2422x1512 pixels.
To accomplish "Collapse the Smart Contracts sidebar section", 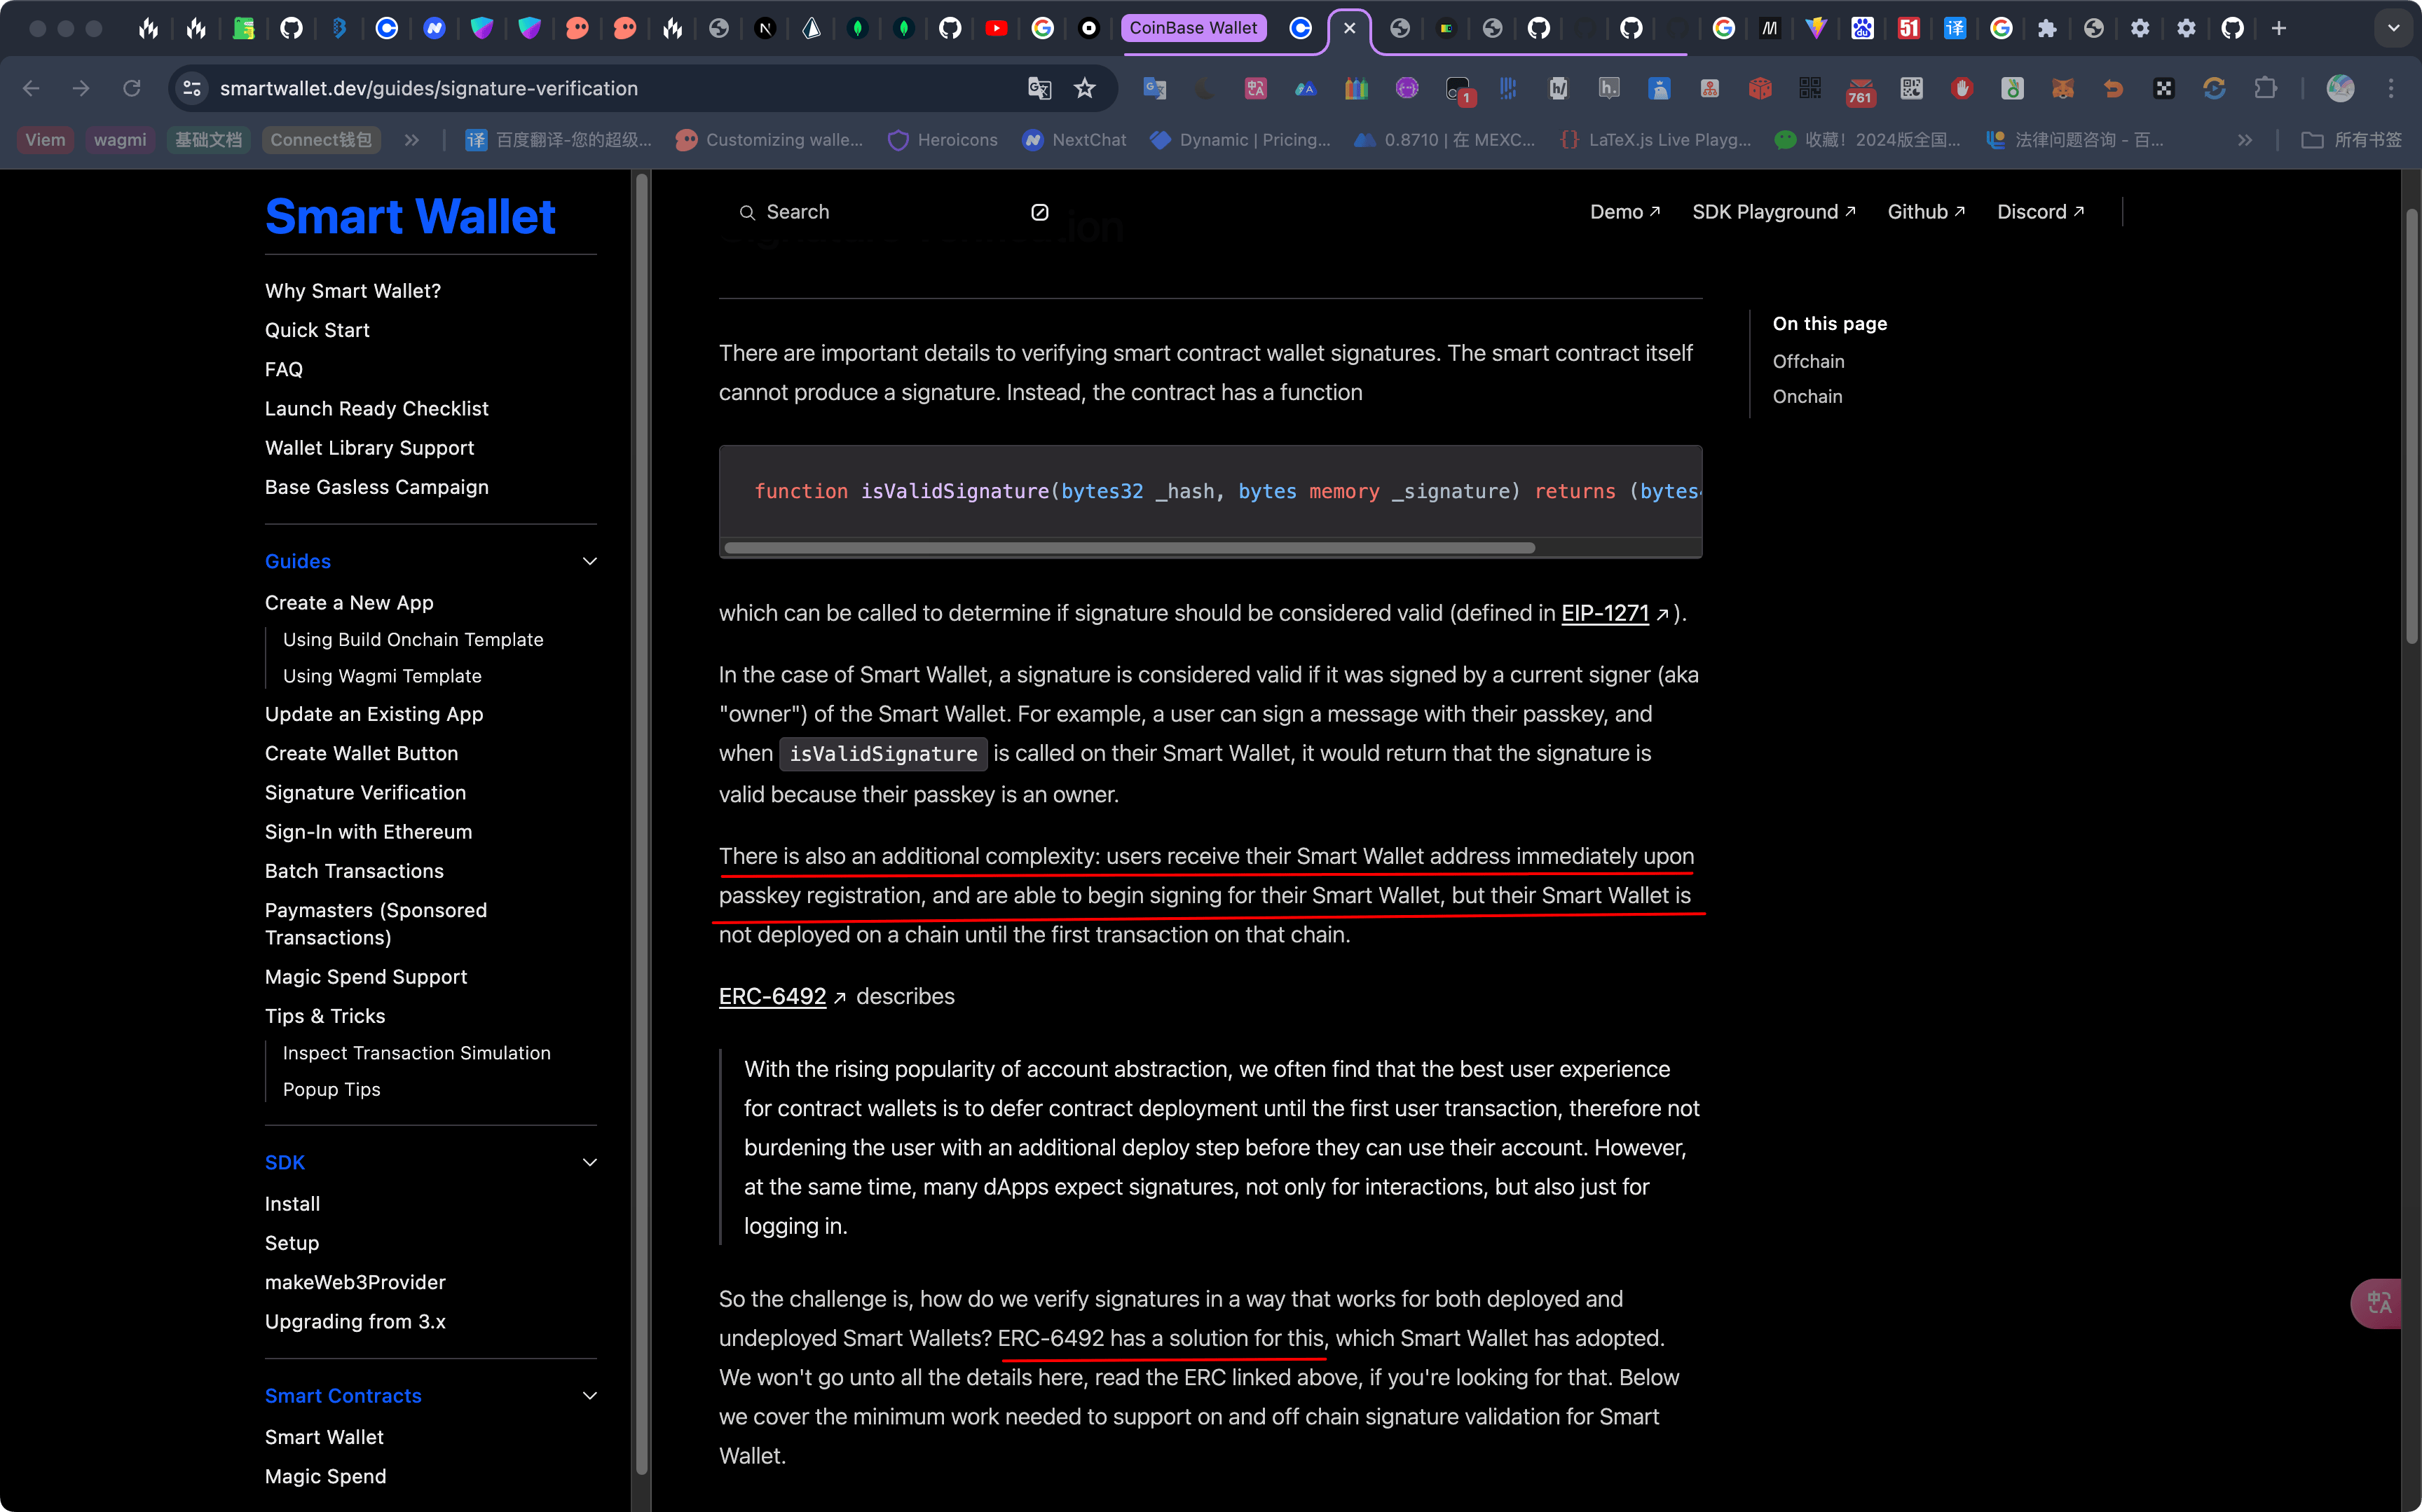I will coord(590,1395).
